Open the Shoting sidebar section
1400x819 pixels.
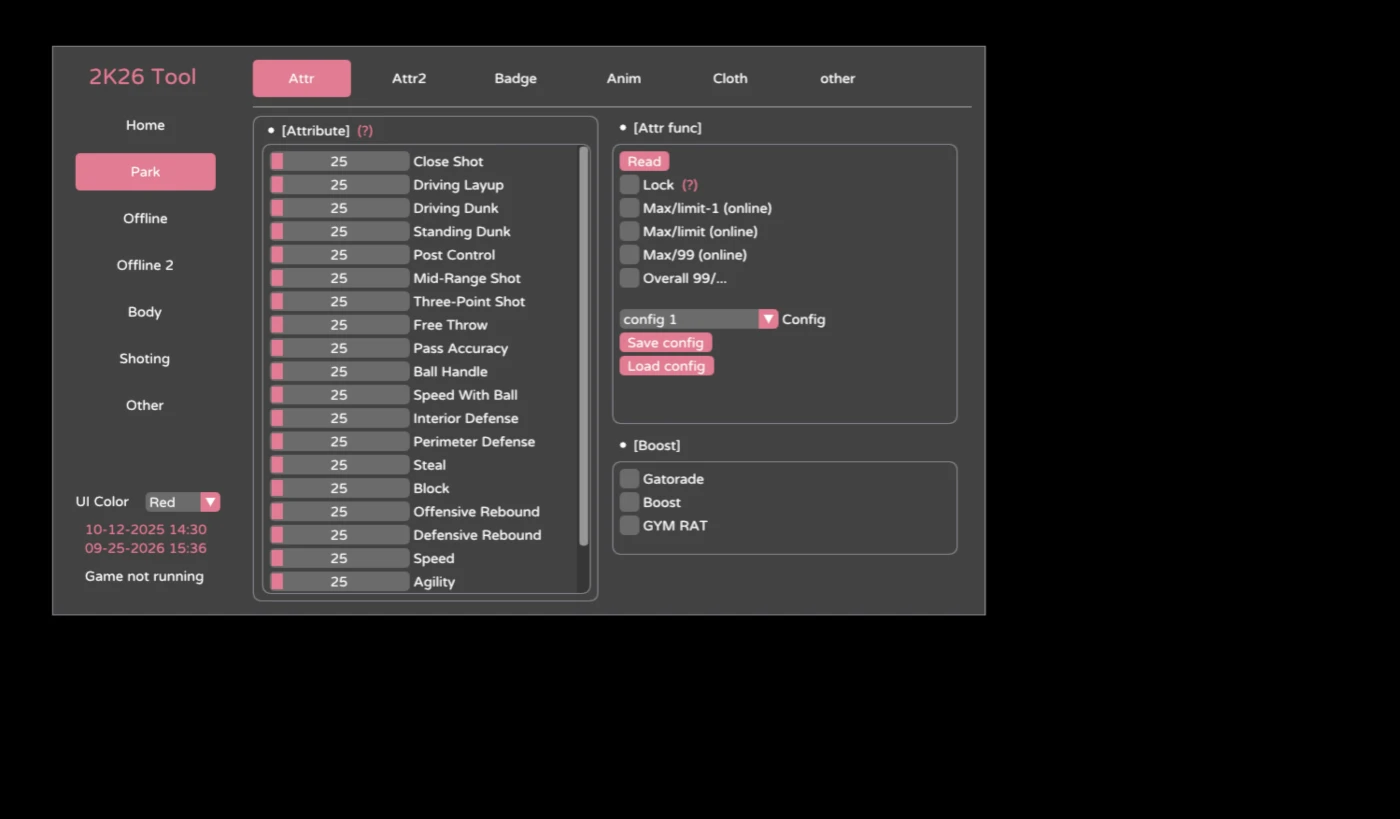145,359
